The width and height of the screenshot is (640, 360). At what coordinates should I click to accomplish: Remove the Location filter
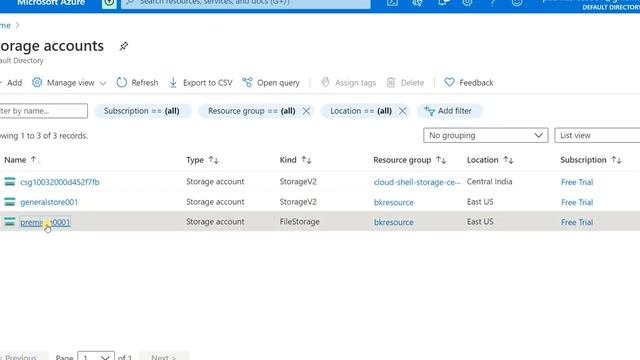click(x=402, y=111)
